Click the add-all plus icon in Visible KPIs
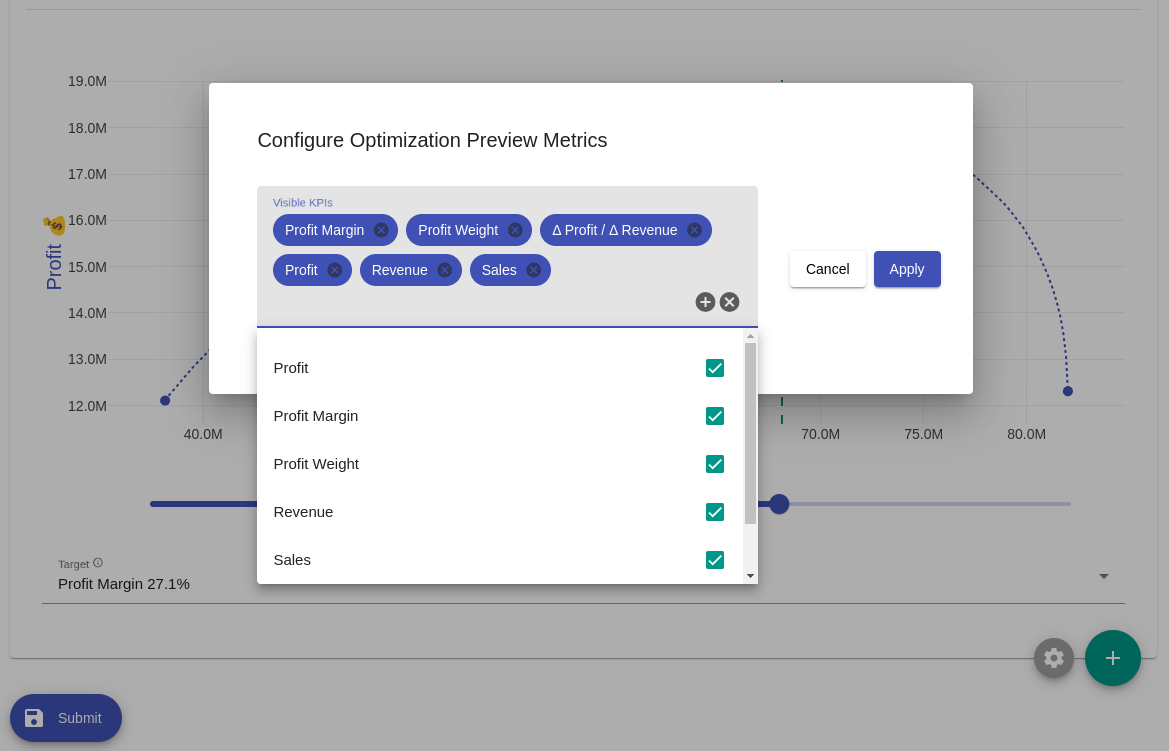Viewport: 1169px width, 751px height. pyautogui.click(x=705, y=302)
